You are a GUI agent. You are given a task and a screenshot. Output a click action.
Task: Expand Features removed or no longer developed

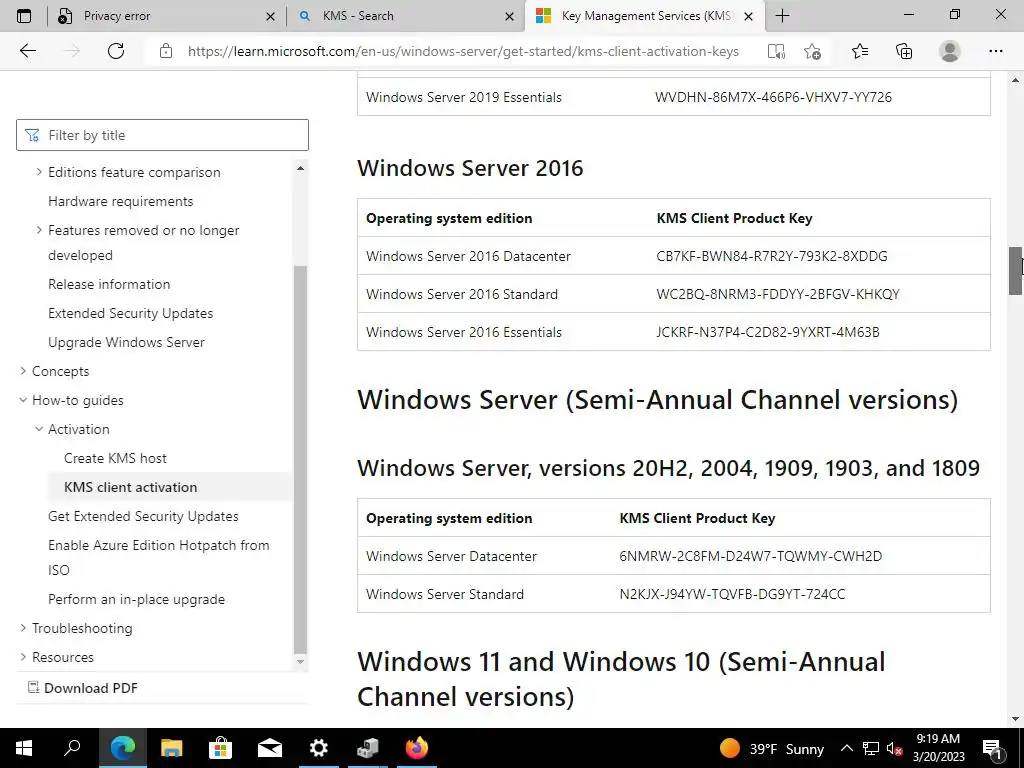[x=39, y=230]
